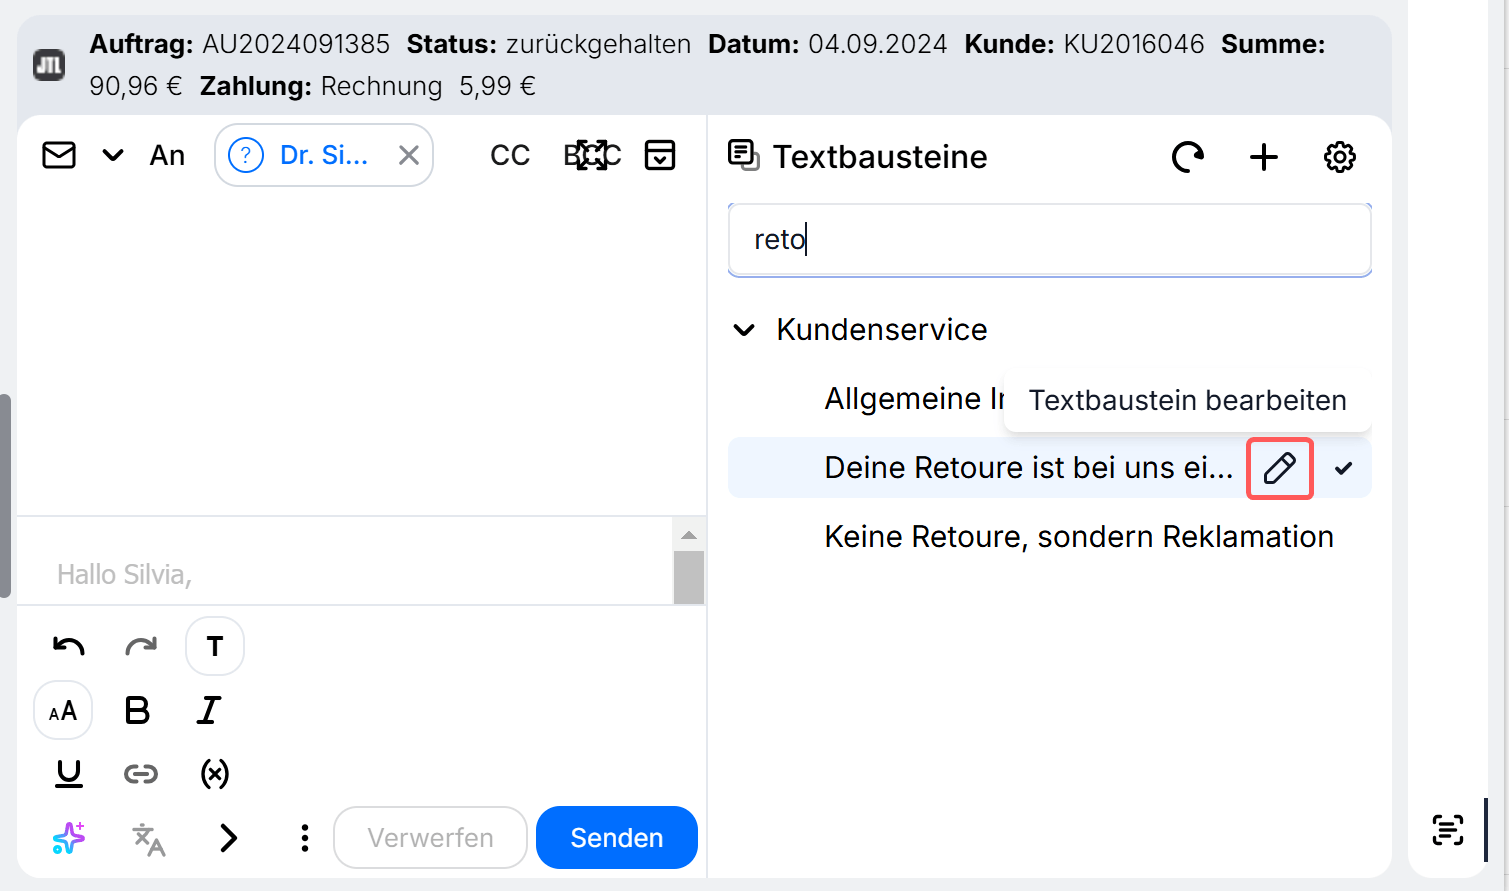
Task: Toggle the T text formatting button
Action: point(215,646)
